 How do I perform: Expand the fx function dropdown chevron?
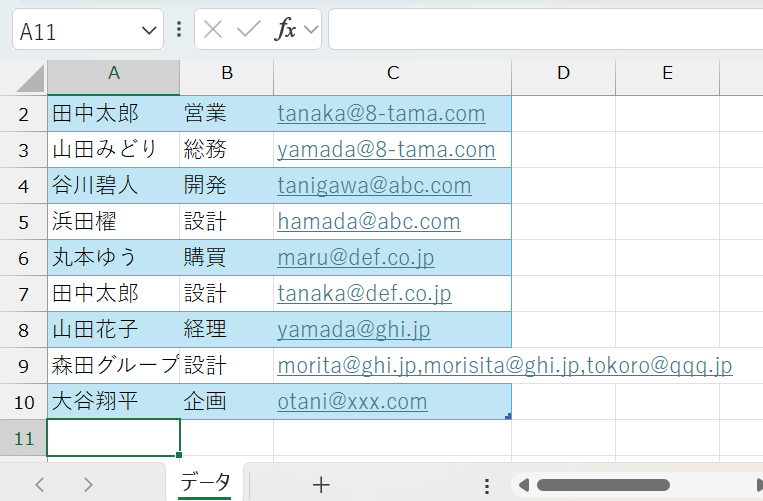pyautogui.click(x=310, y=30)
